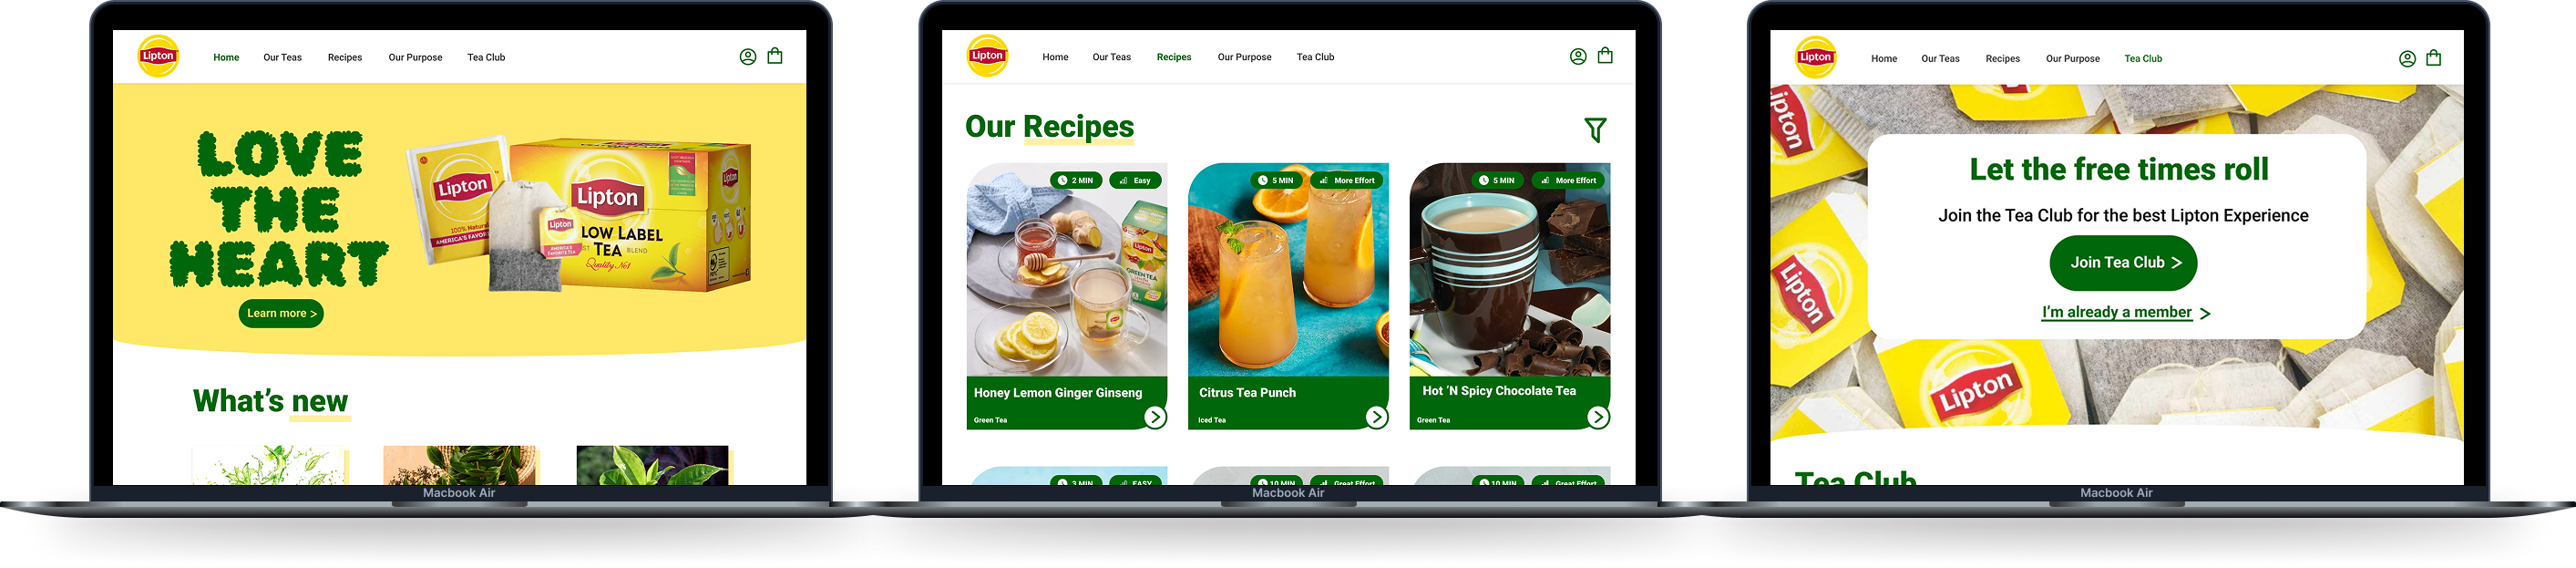Open the recipe filter funnel icon
The width and height of the screenshot is (2576, 568).
(1595, 129)
